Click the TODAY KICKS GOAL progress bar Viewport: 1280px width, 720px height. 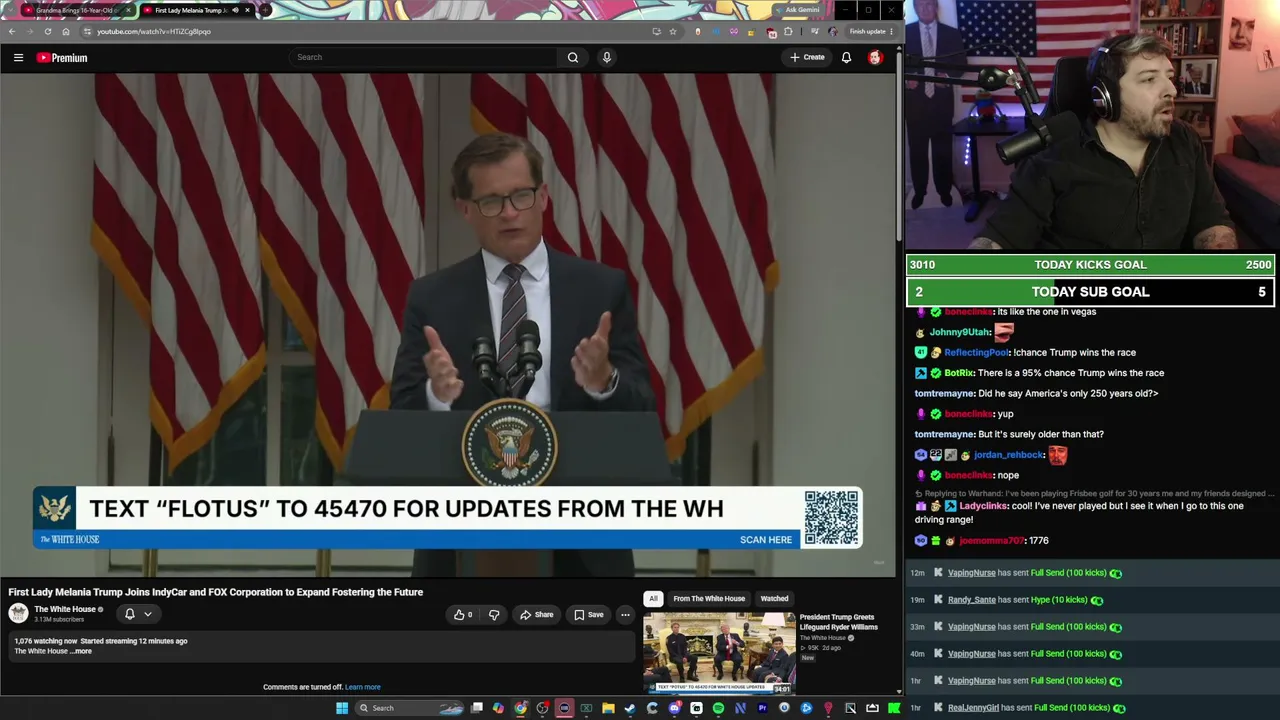pos(1090,265)
